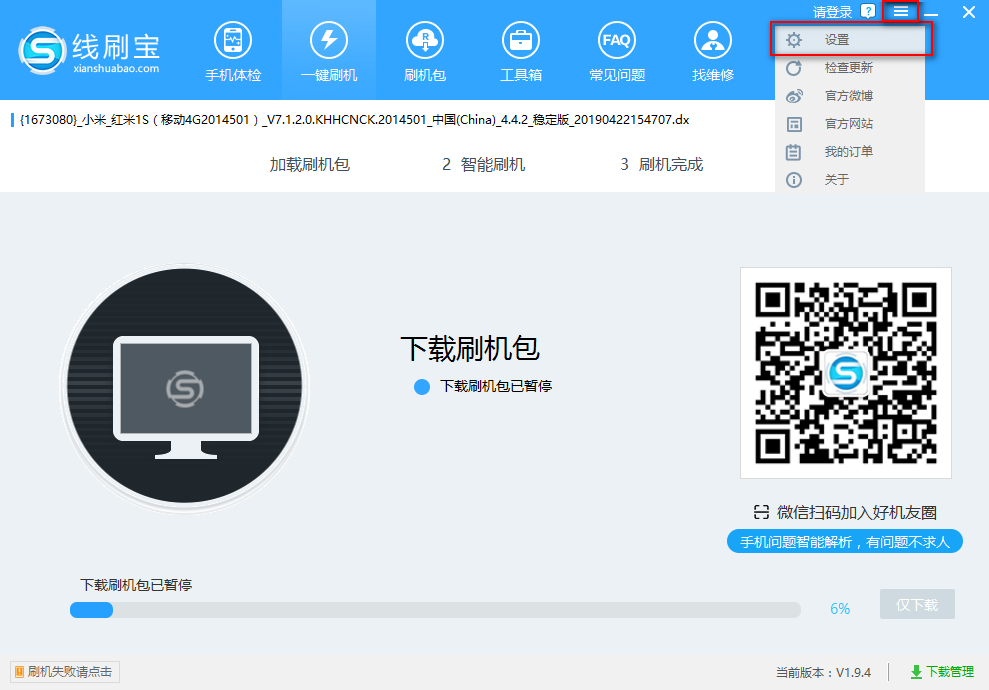
Task: Click the 设置 gear icon
Action: pos(794,40)
